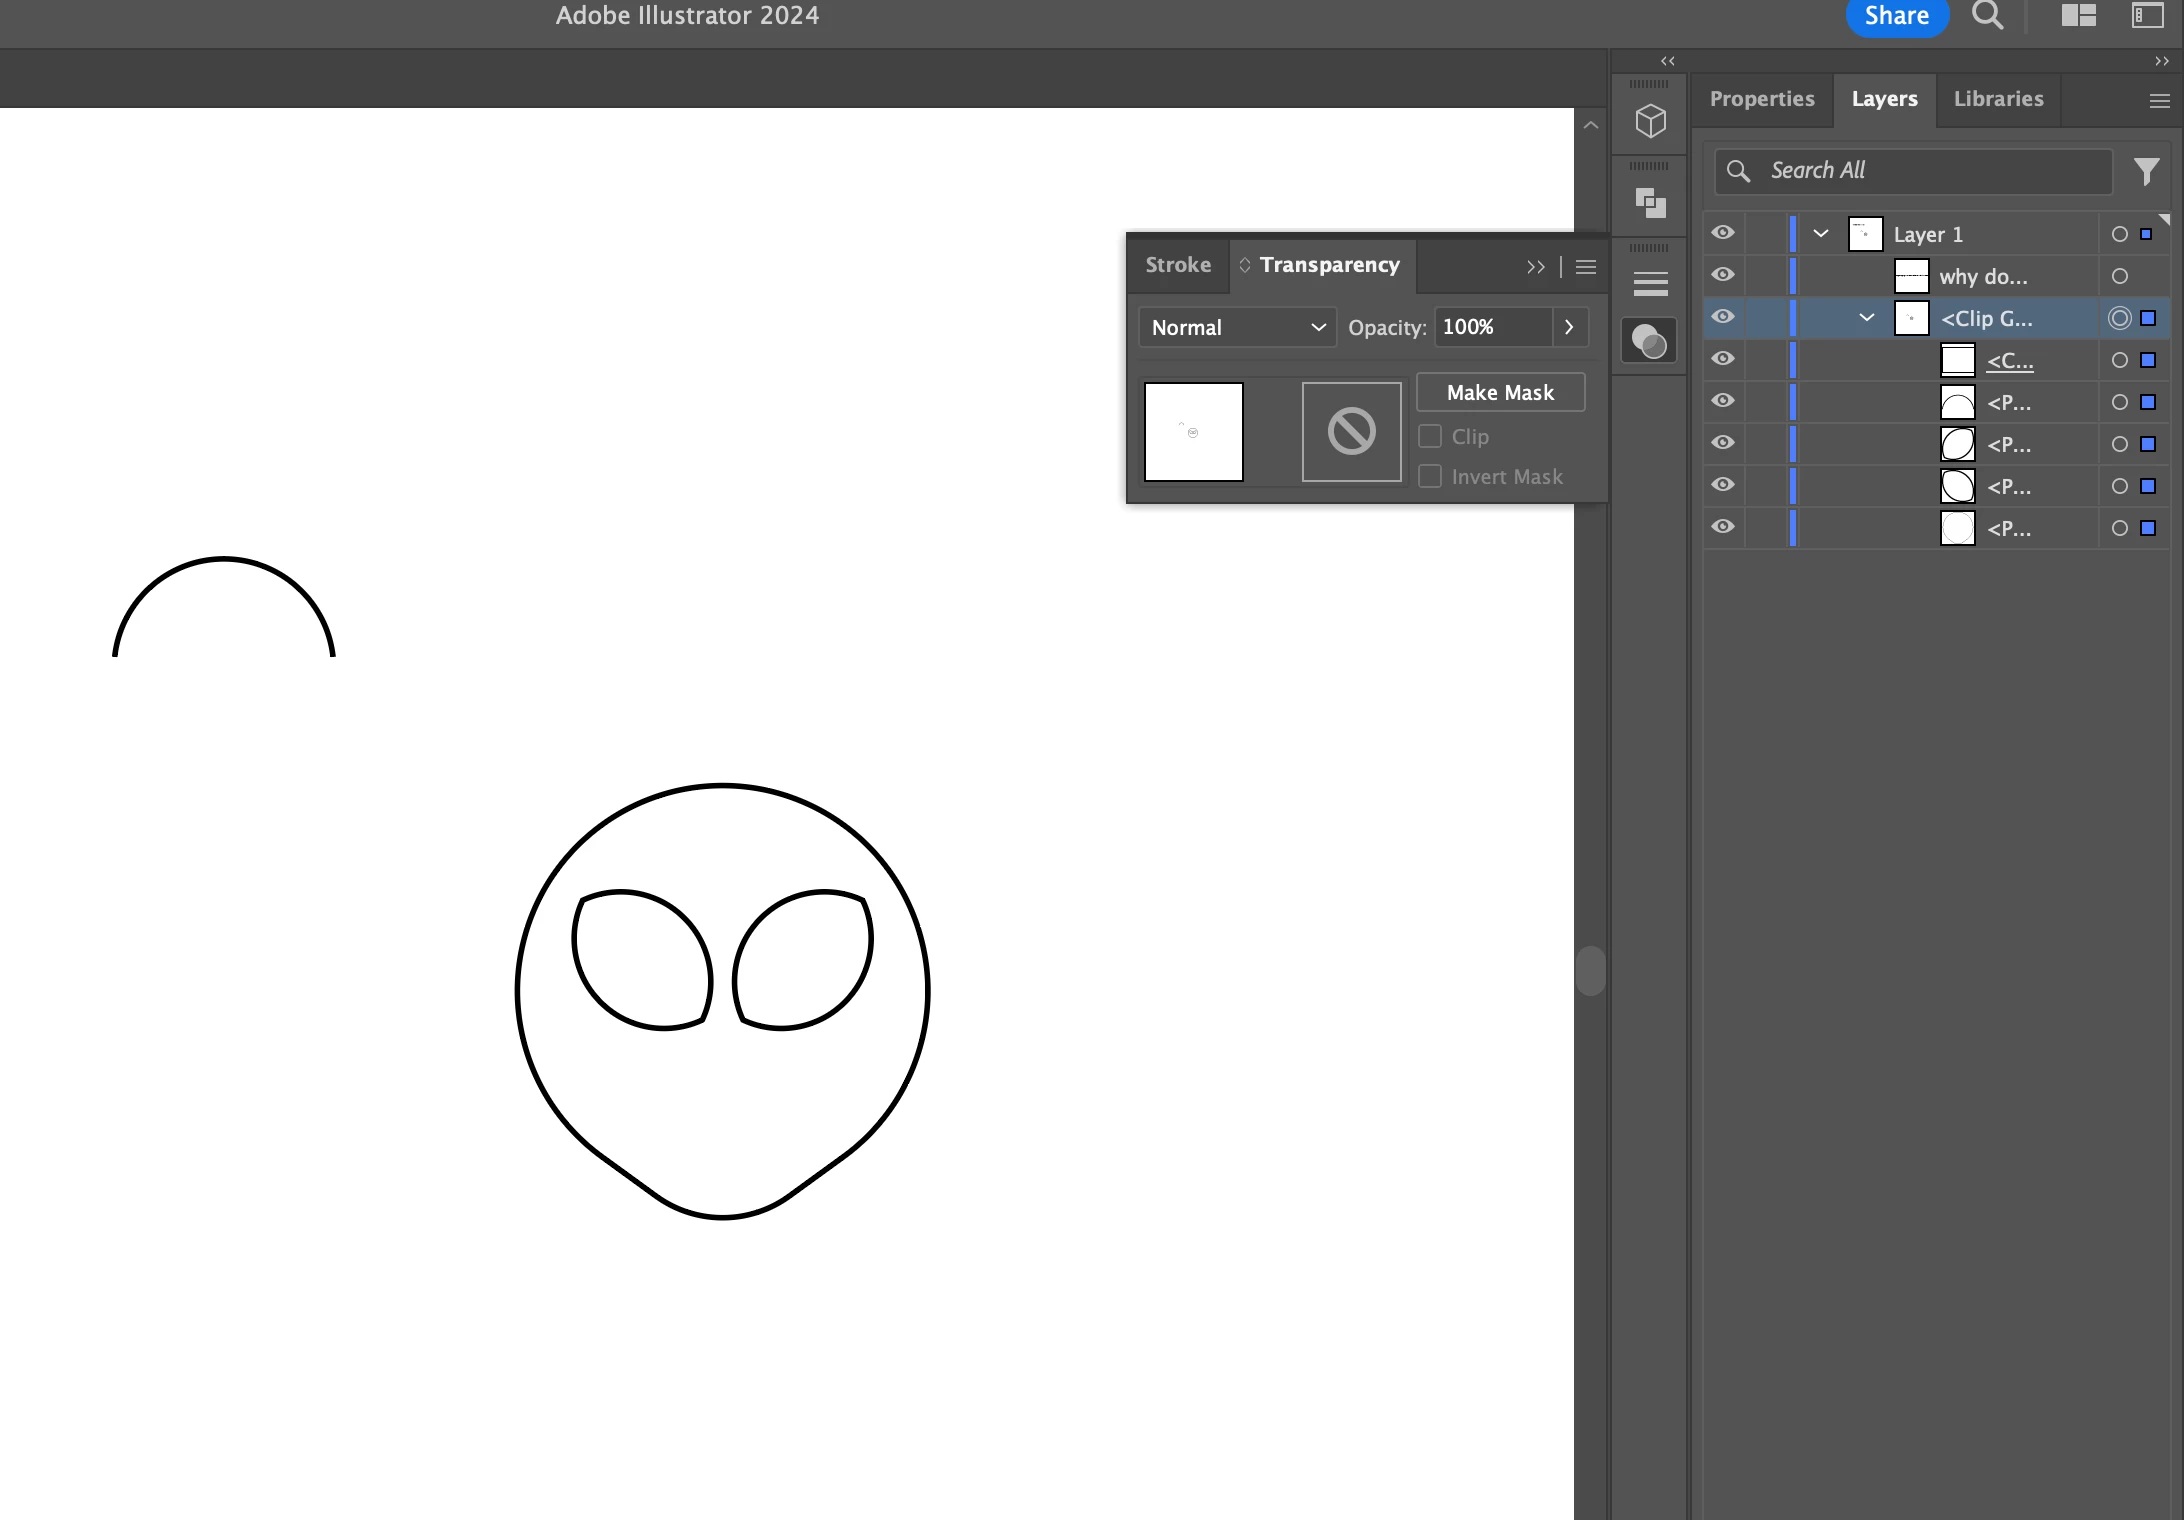Screen dimensions: 2184x1520
Task: Toggle visibility of Layer 1
Action: point(1722,233)
